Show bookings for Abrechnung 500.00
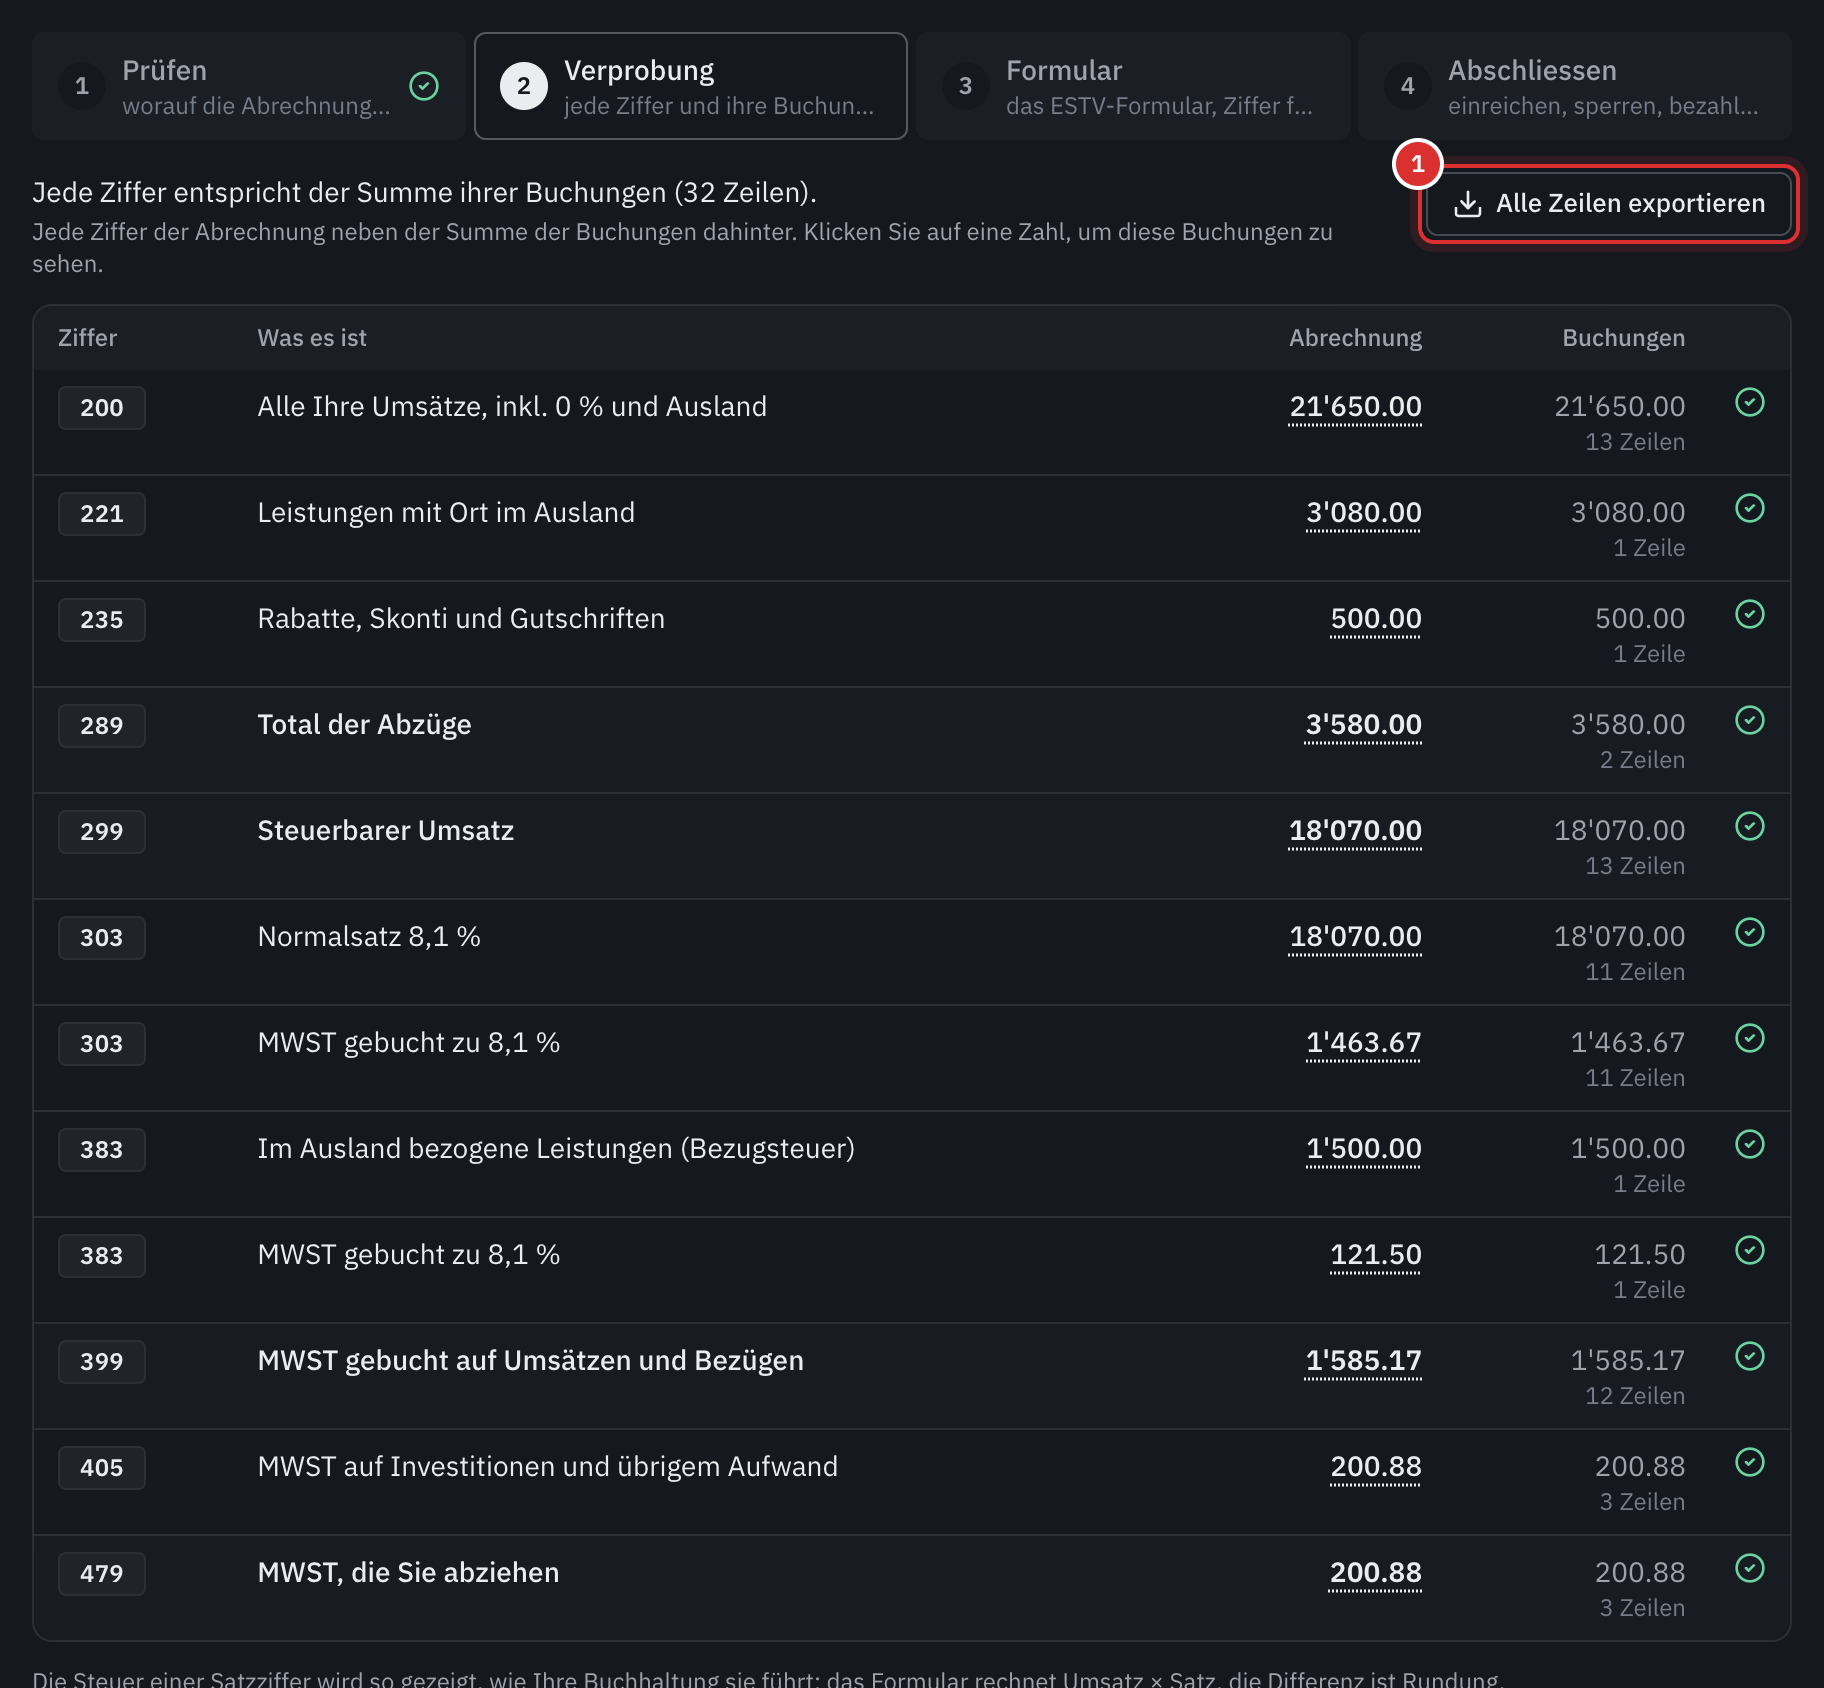The height and width of the screenshot is (1688, 1824). point(1376,619)
